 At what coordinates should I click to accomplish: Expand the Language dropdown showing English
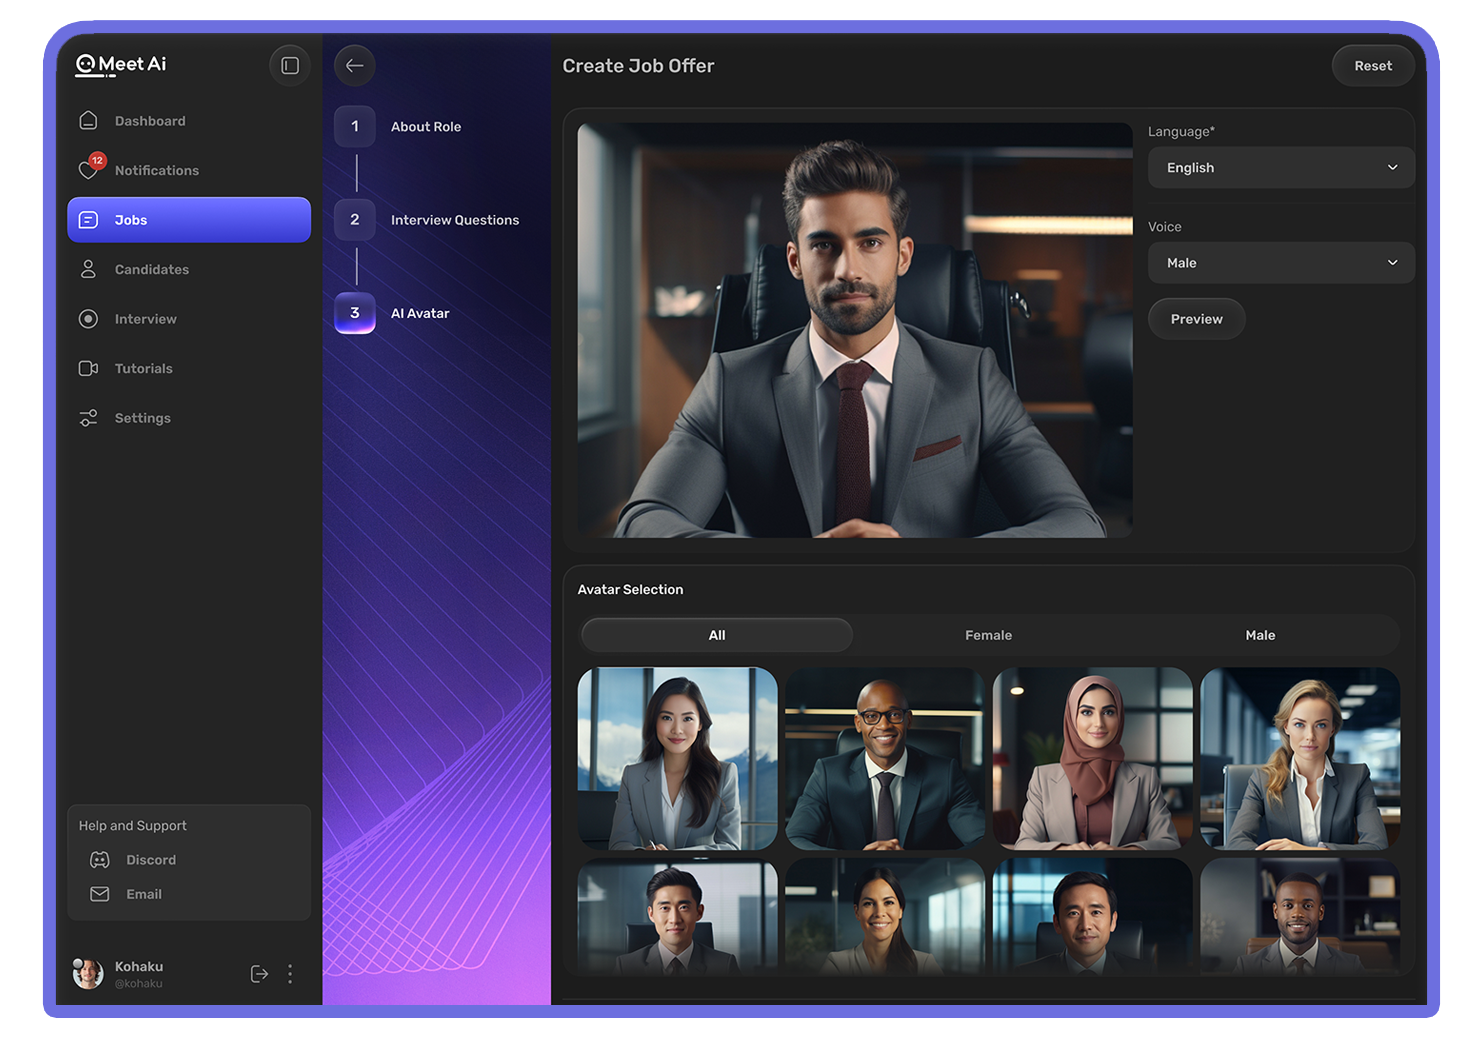[x=1280, y=168]
